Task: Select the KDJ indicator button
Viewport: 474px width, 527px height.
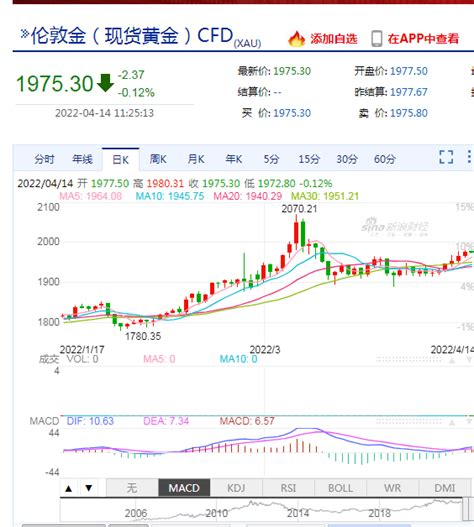Action: point(236,488)
